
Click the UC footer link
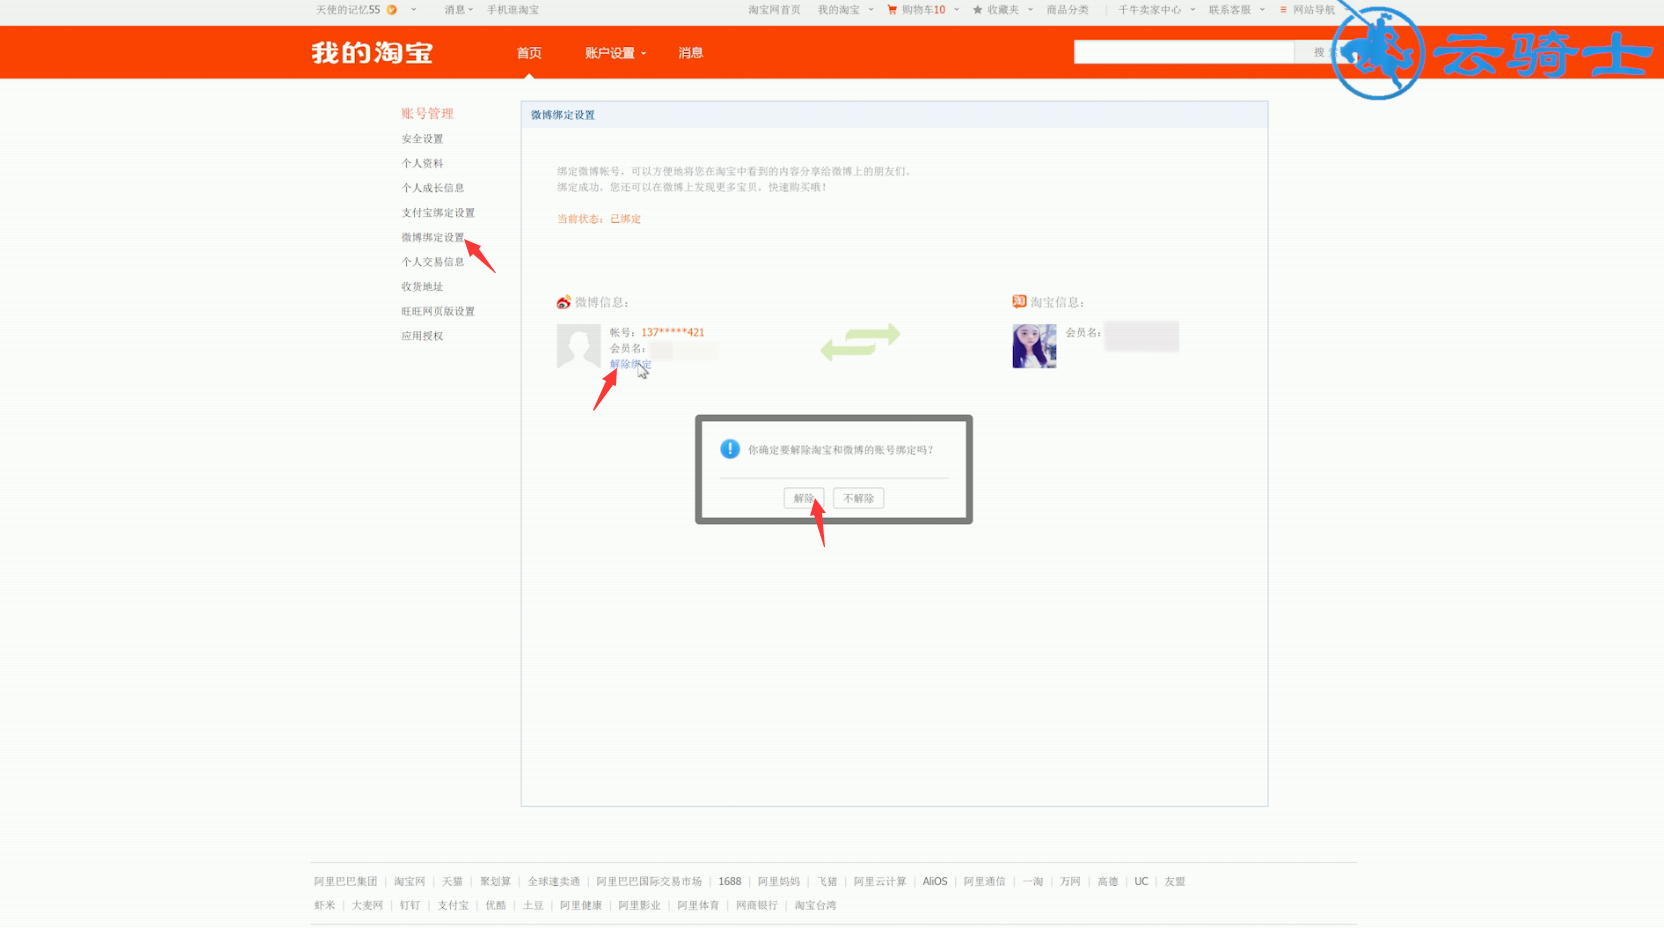pos(1141,881)
